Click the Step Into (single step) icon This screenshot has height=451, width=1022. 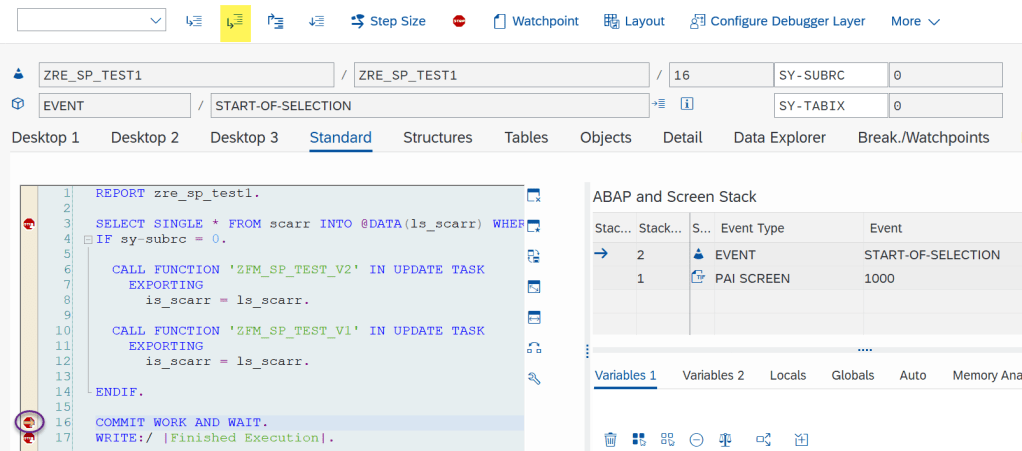point(194,21)
